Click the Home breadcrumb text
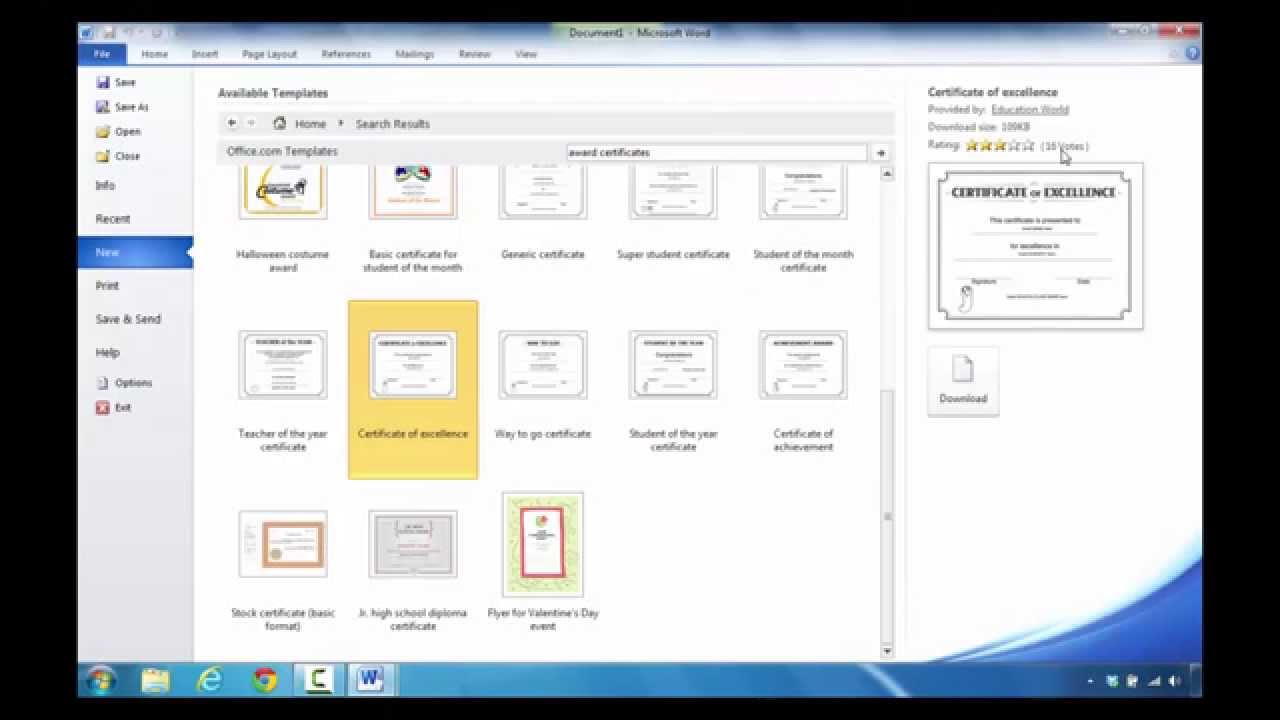1280x720 pixels. [310, 124]
